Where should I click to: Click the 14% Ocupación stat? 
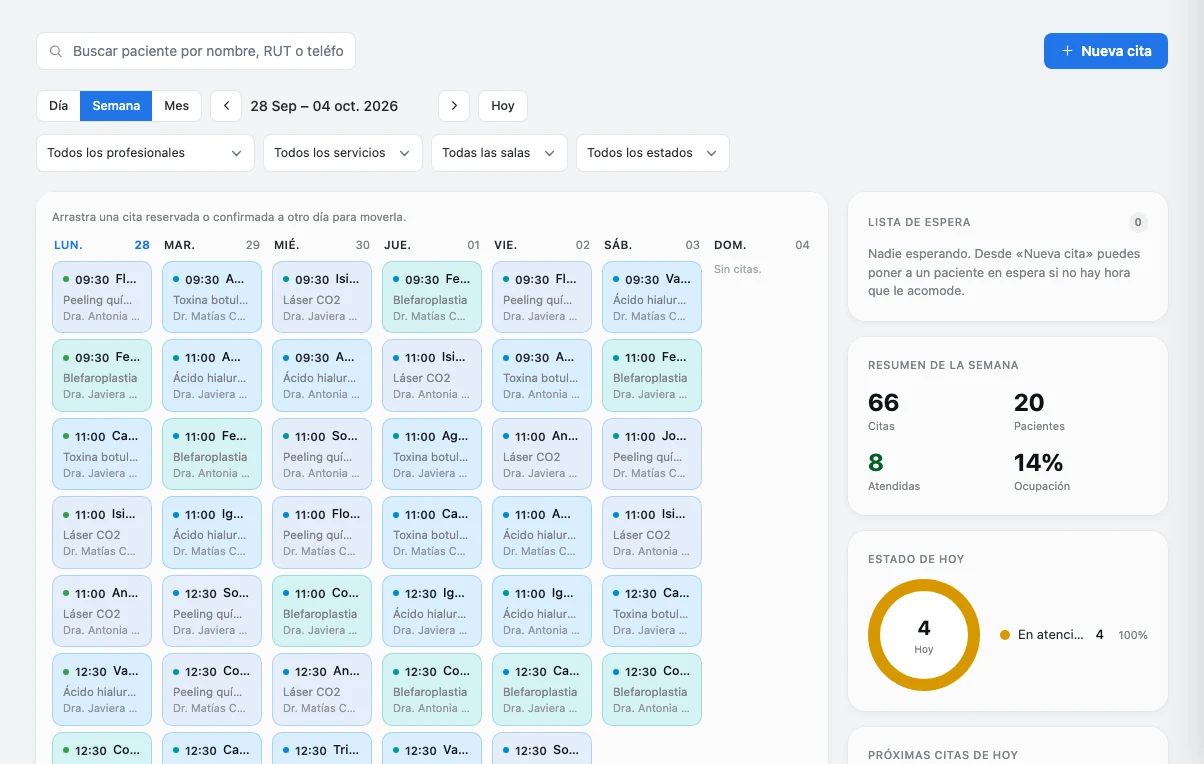[x=1042, y=470]
